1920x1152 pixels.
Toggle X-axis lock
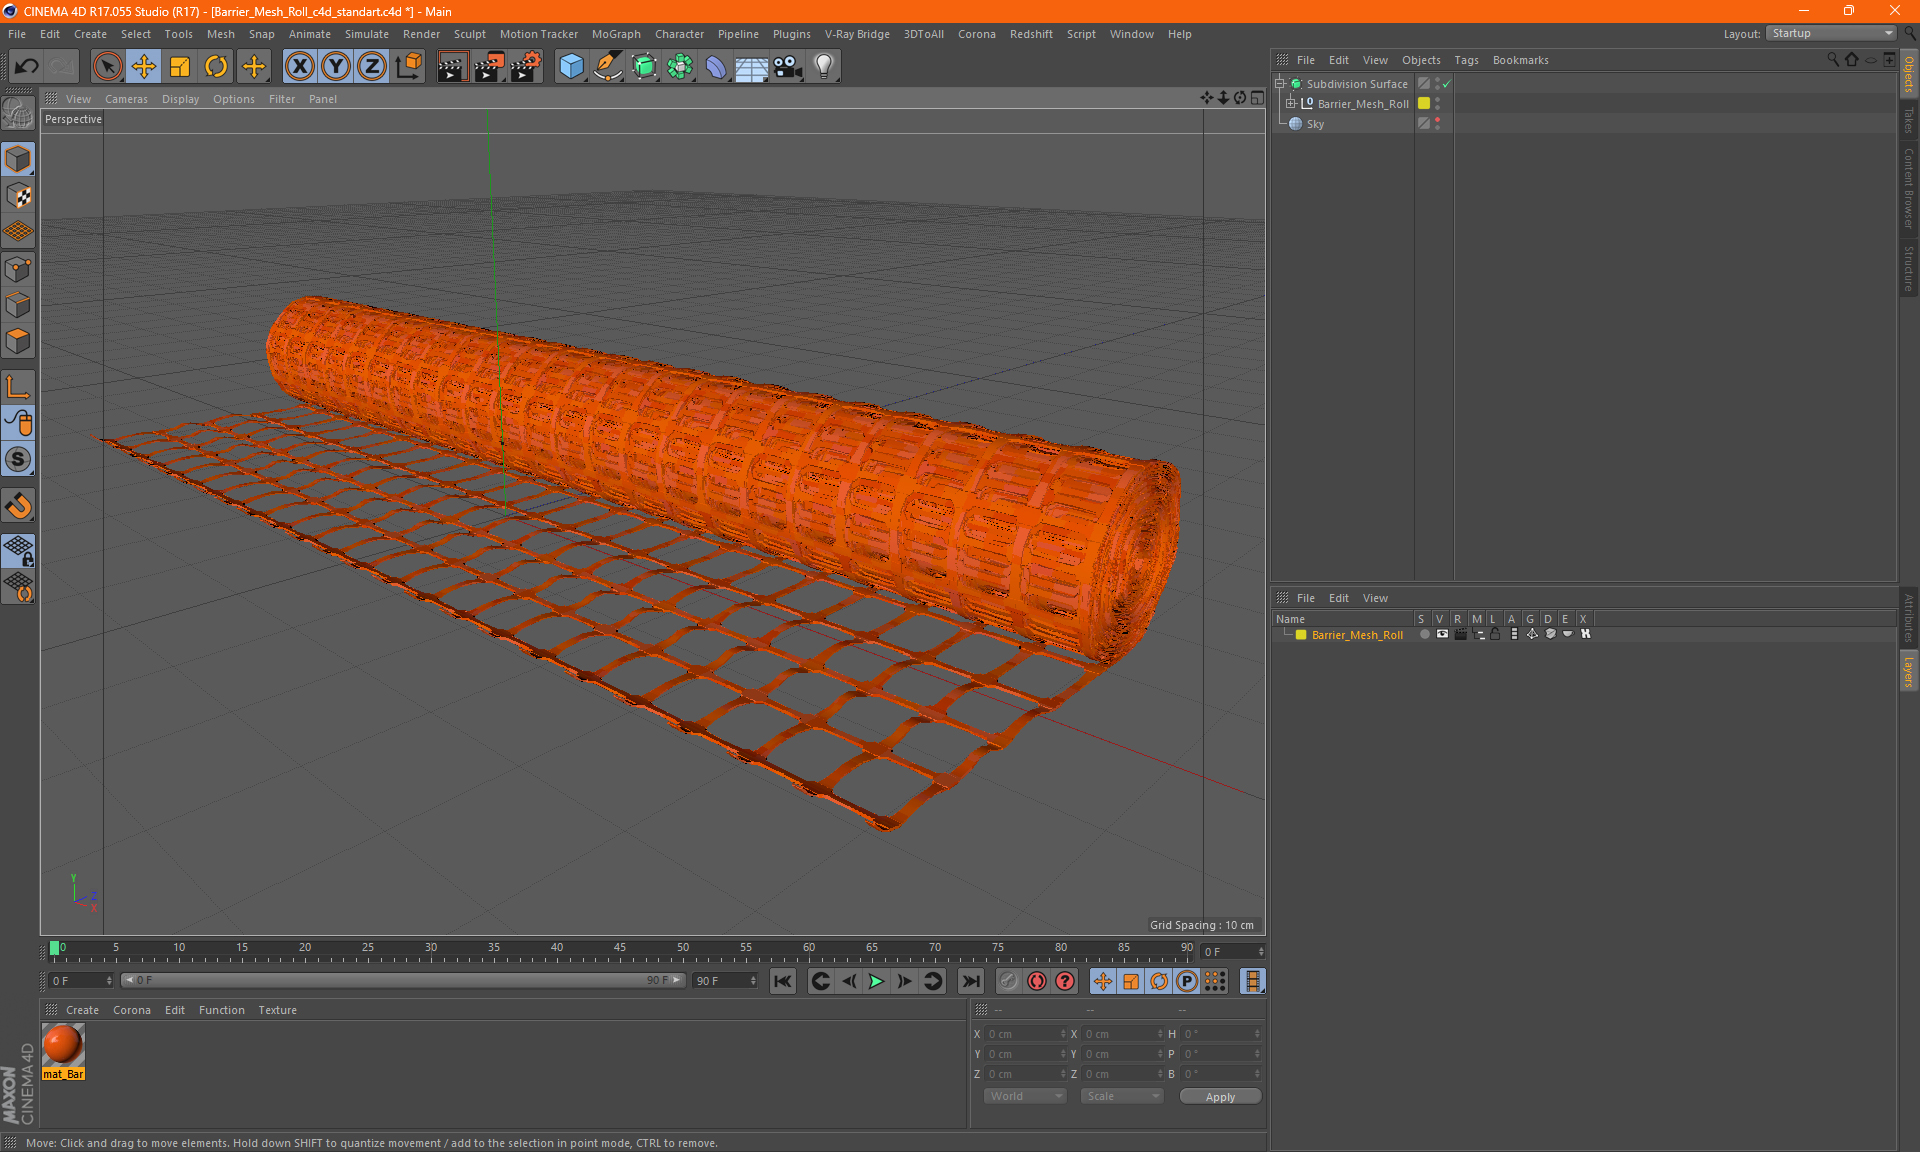coord(299,67)
